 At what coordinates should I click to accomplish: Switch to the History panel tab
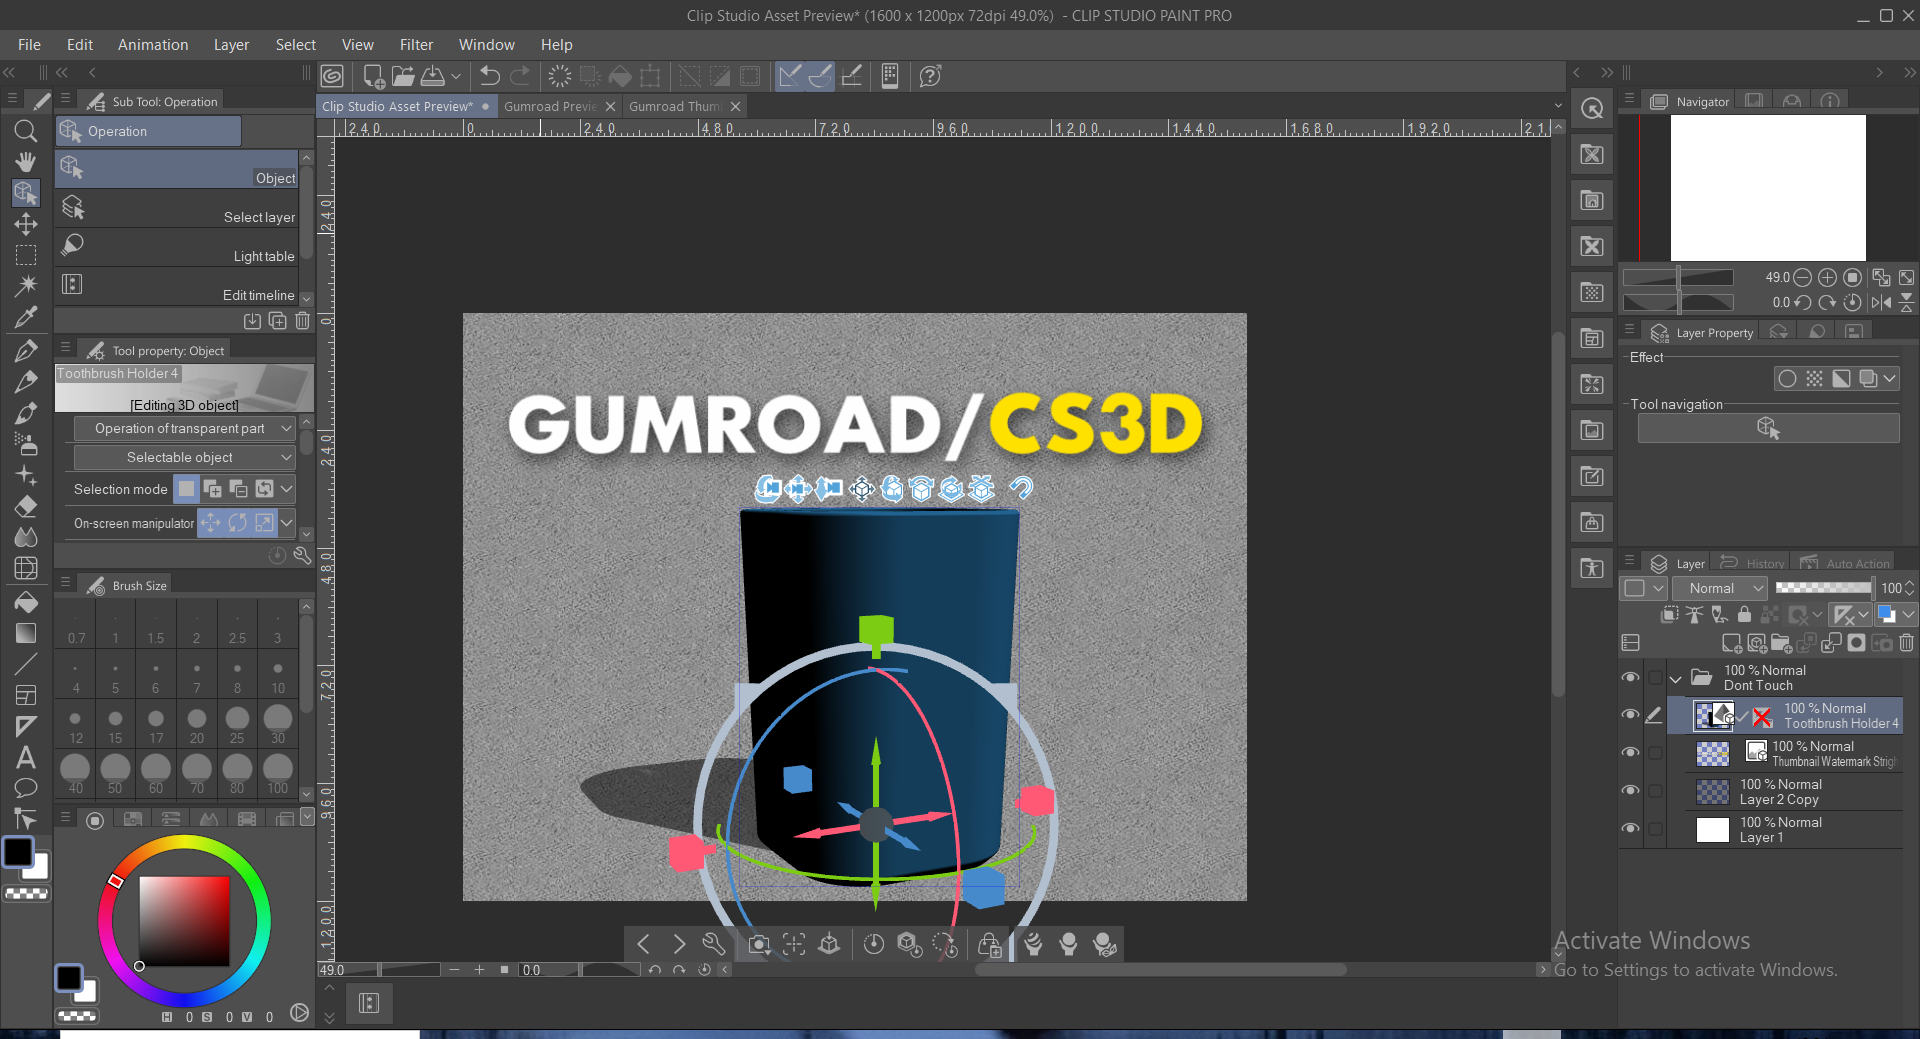[x=1753, y=564]
